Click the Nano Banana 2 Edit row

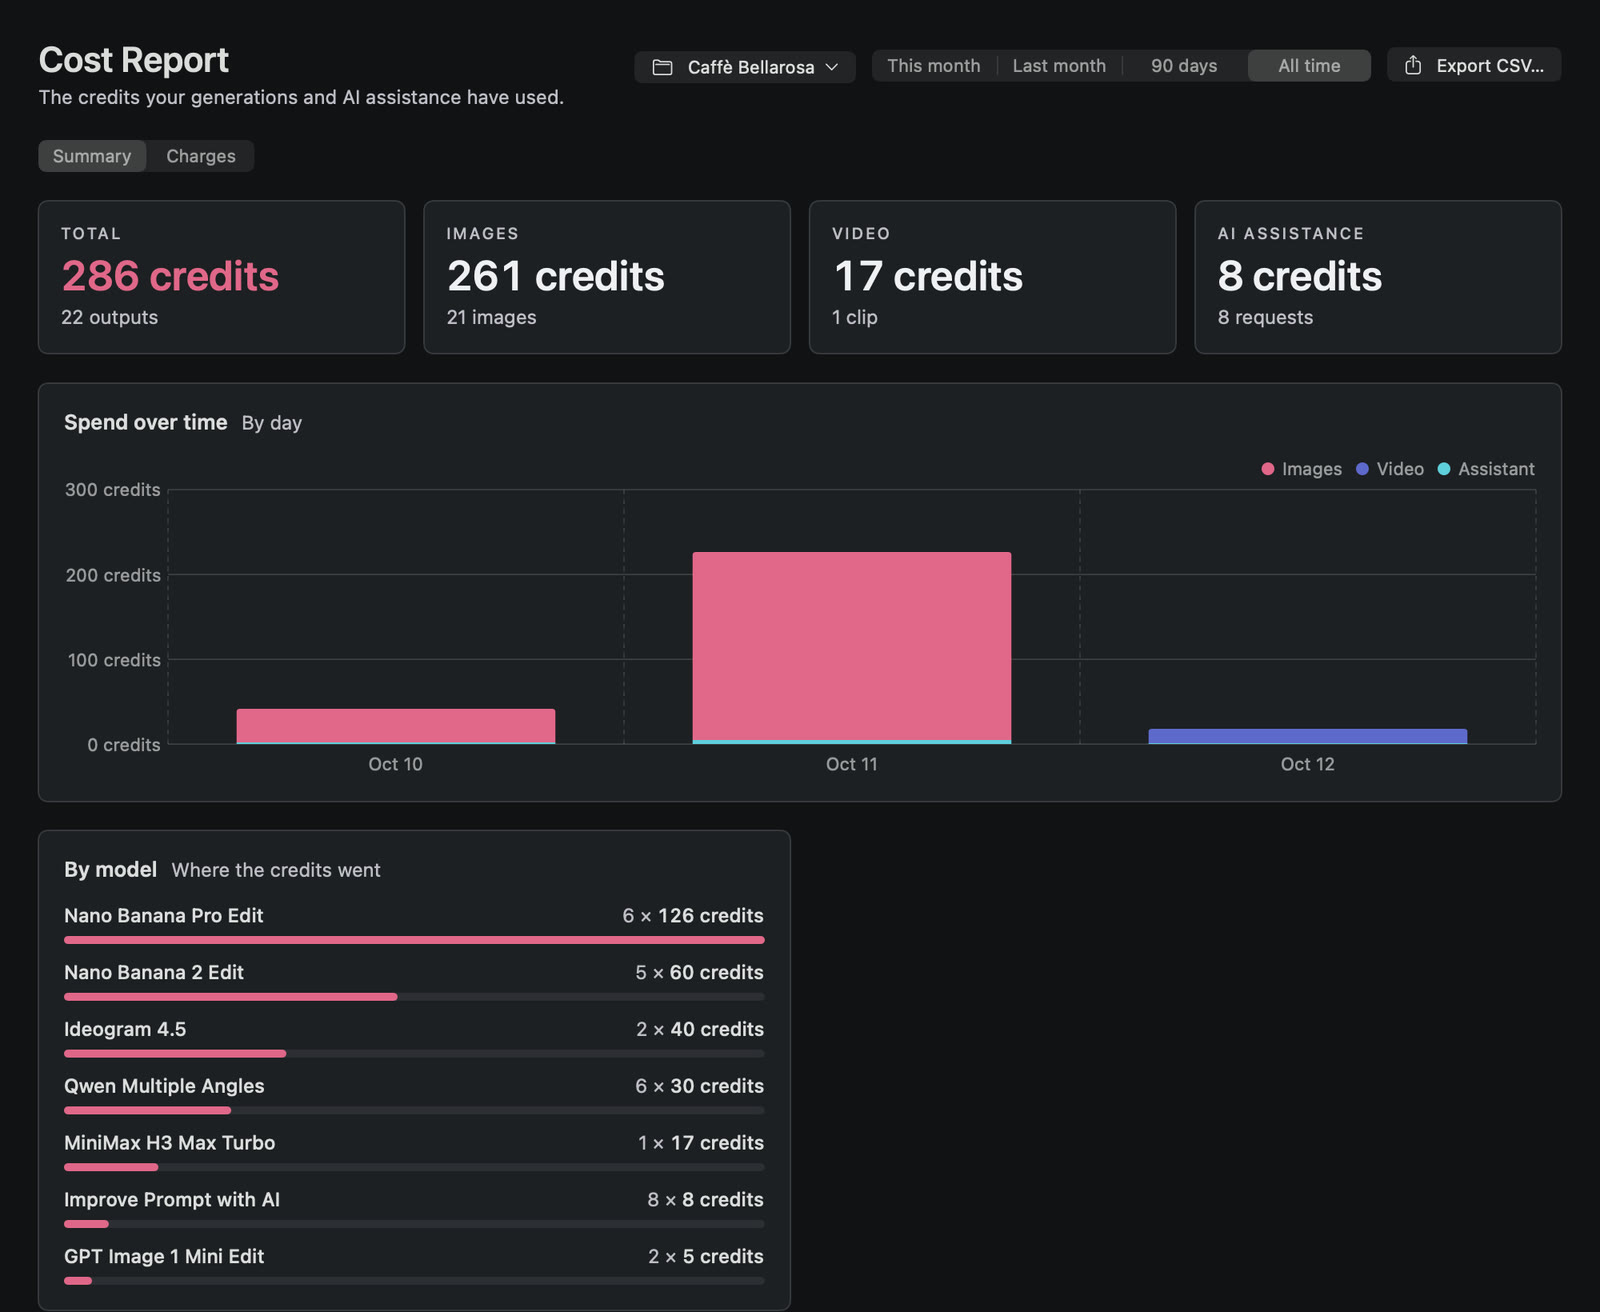click(414, 981)
